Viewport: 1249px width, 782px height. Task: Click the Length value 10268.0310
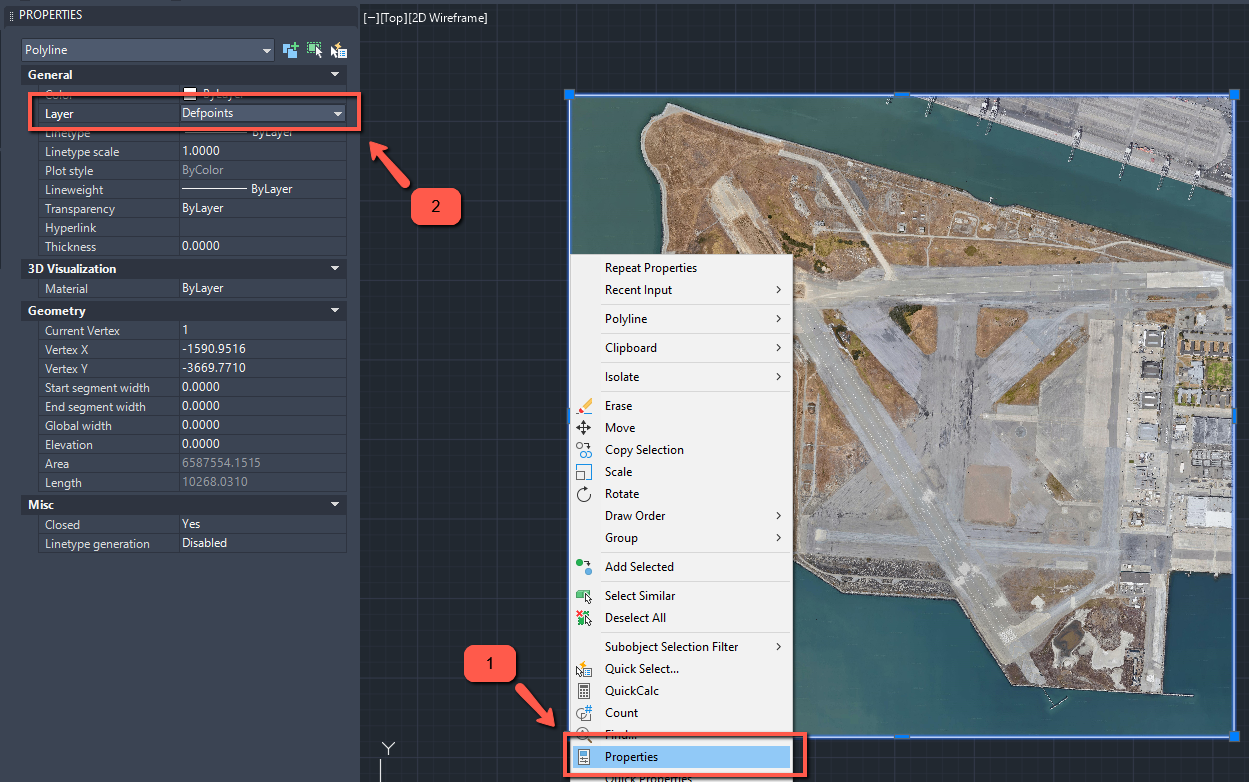point(263,483)
